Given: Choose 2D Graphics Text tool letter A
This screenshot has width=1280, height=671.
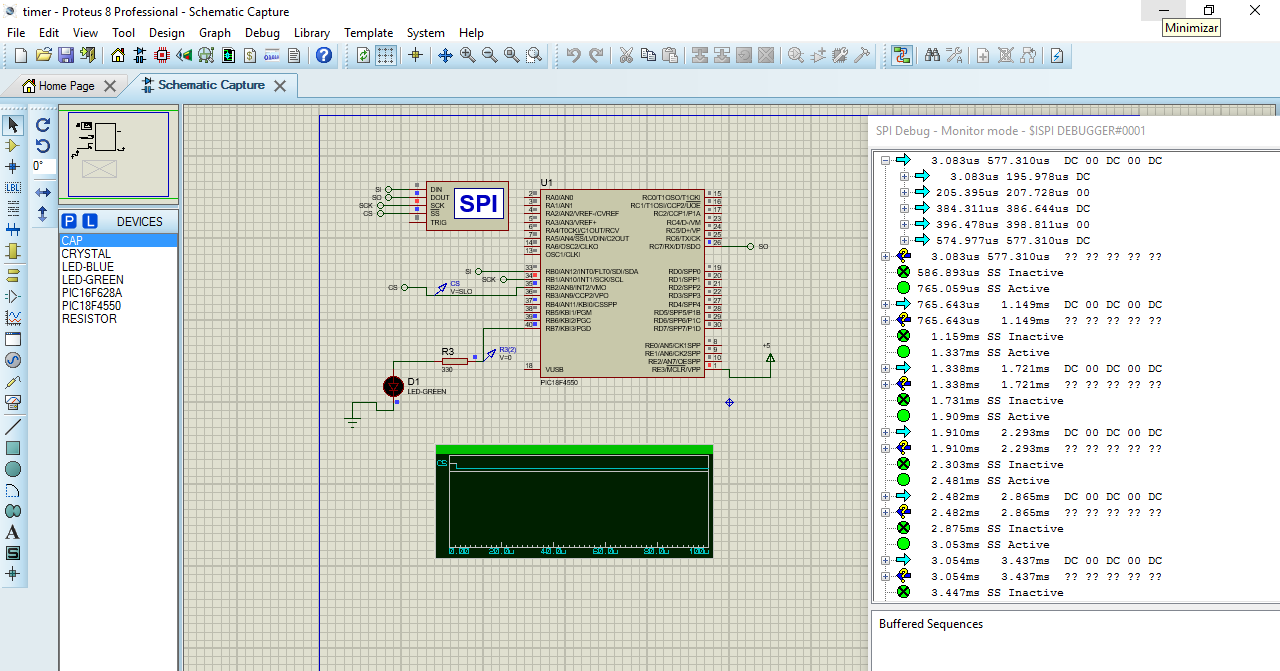Looking at the screenshot, I should 13,532.
